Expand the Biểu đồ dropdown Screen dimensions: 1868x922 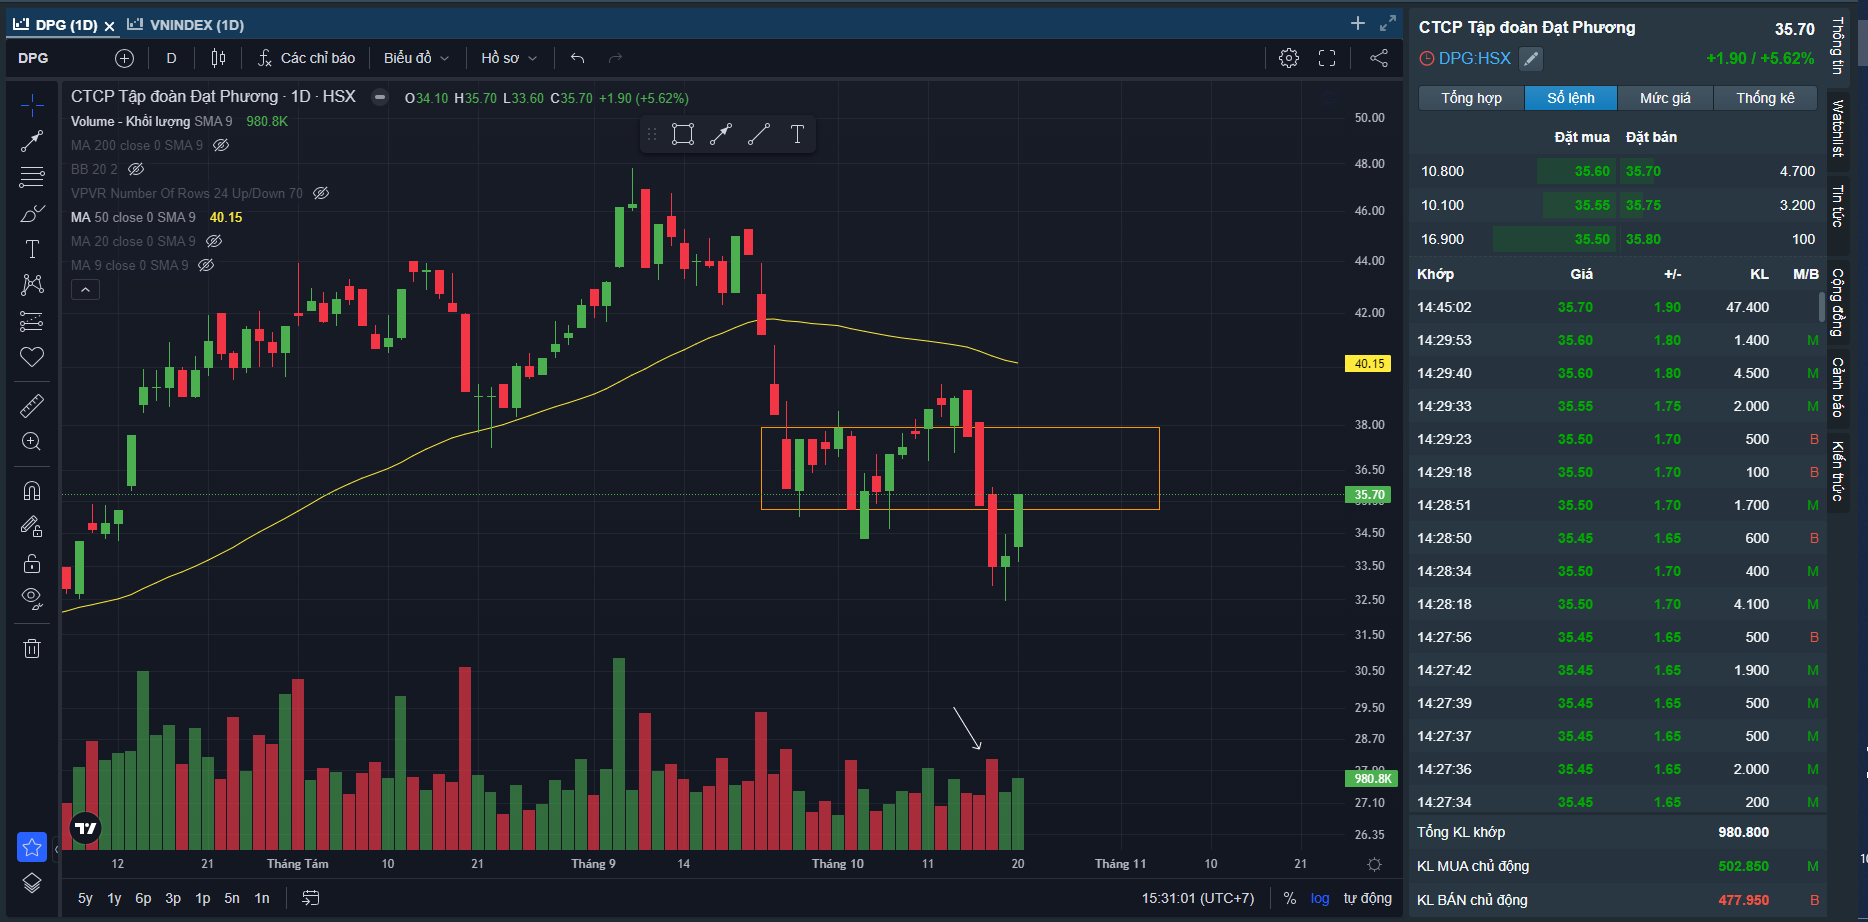(x=416, y=58)
